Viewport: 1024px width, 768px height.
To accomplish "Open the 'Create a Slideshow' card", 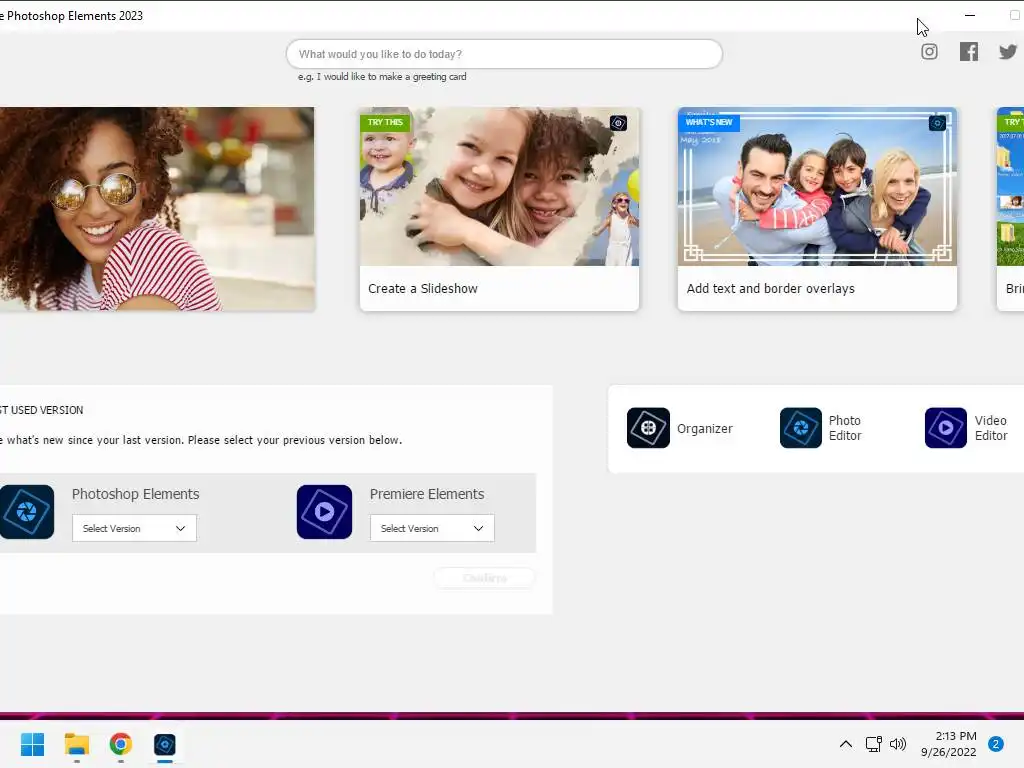I will [x=499, y=209].
